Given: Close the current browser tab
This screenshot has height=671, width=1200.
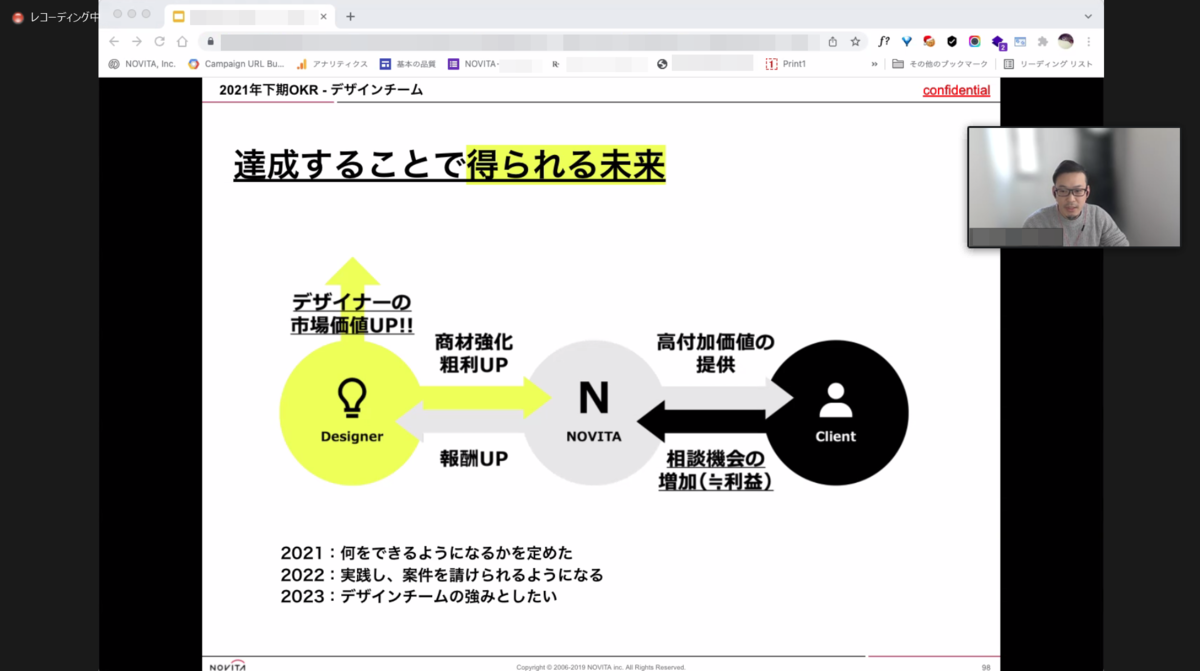Looking at the screenshot, I should 323,16.
